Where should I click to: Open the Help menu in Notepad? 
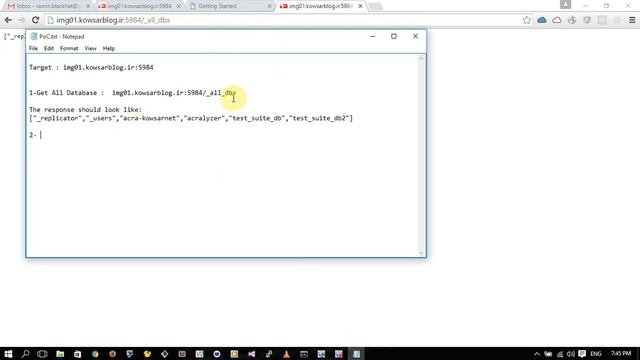click(109, 48)
